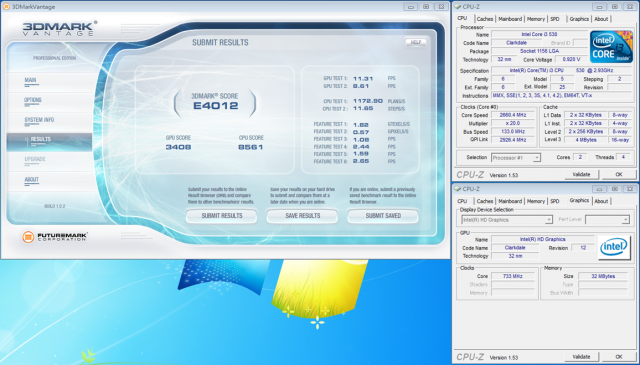This screenshot has height=365, width=640.
Task: Click the 3DMarkVantage title bar app icon
Action: coord(6,7)
